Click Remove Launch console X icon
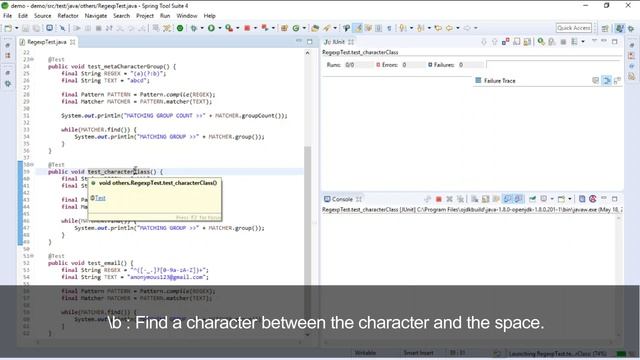Viewport: 640px width, 360px height. [449, 199]
